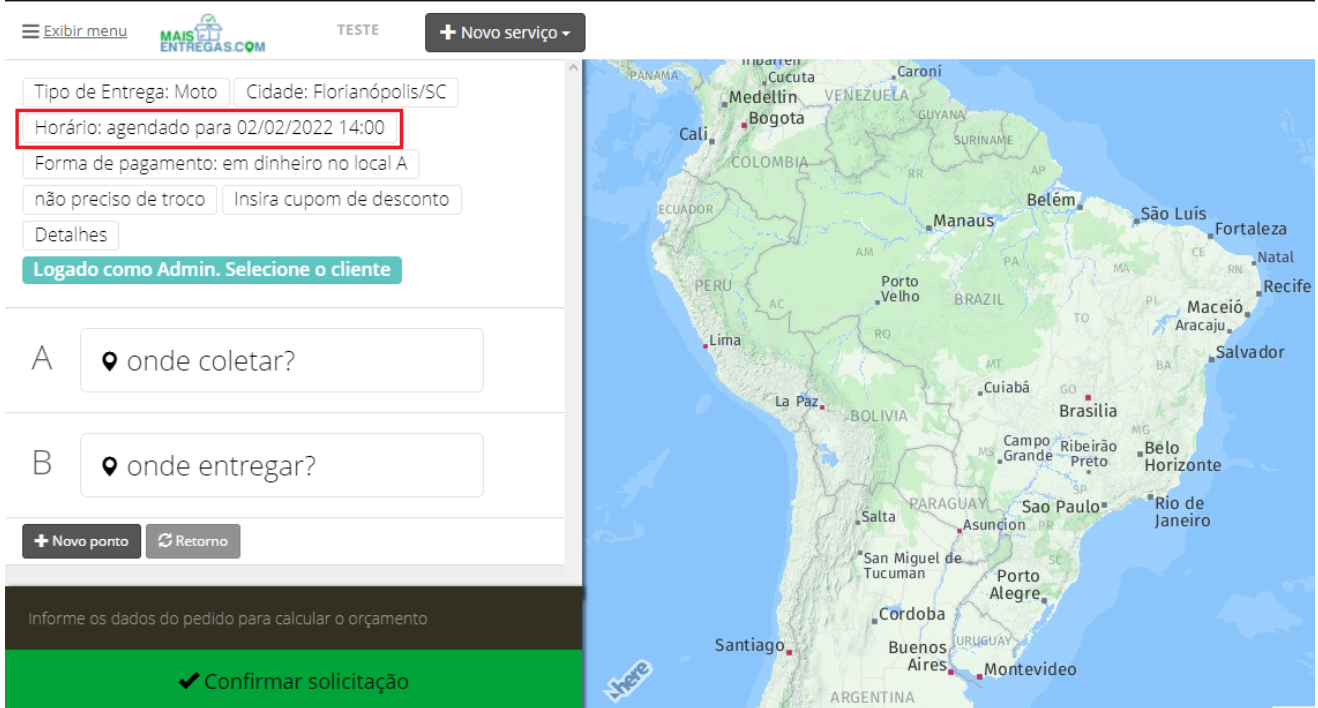Click "Montevideo" on the map
1318x708 pixels.
[1030, 669]
